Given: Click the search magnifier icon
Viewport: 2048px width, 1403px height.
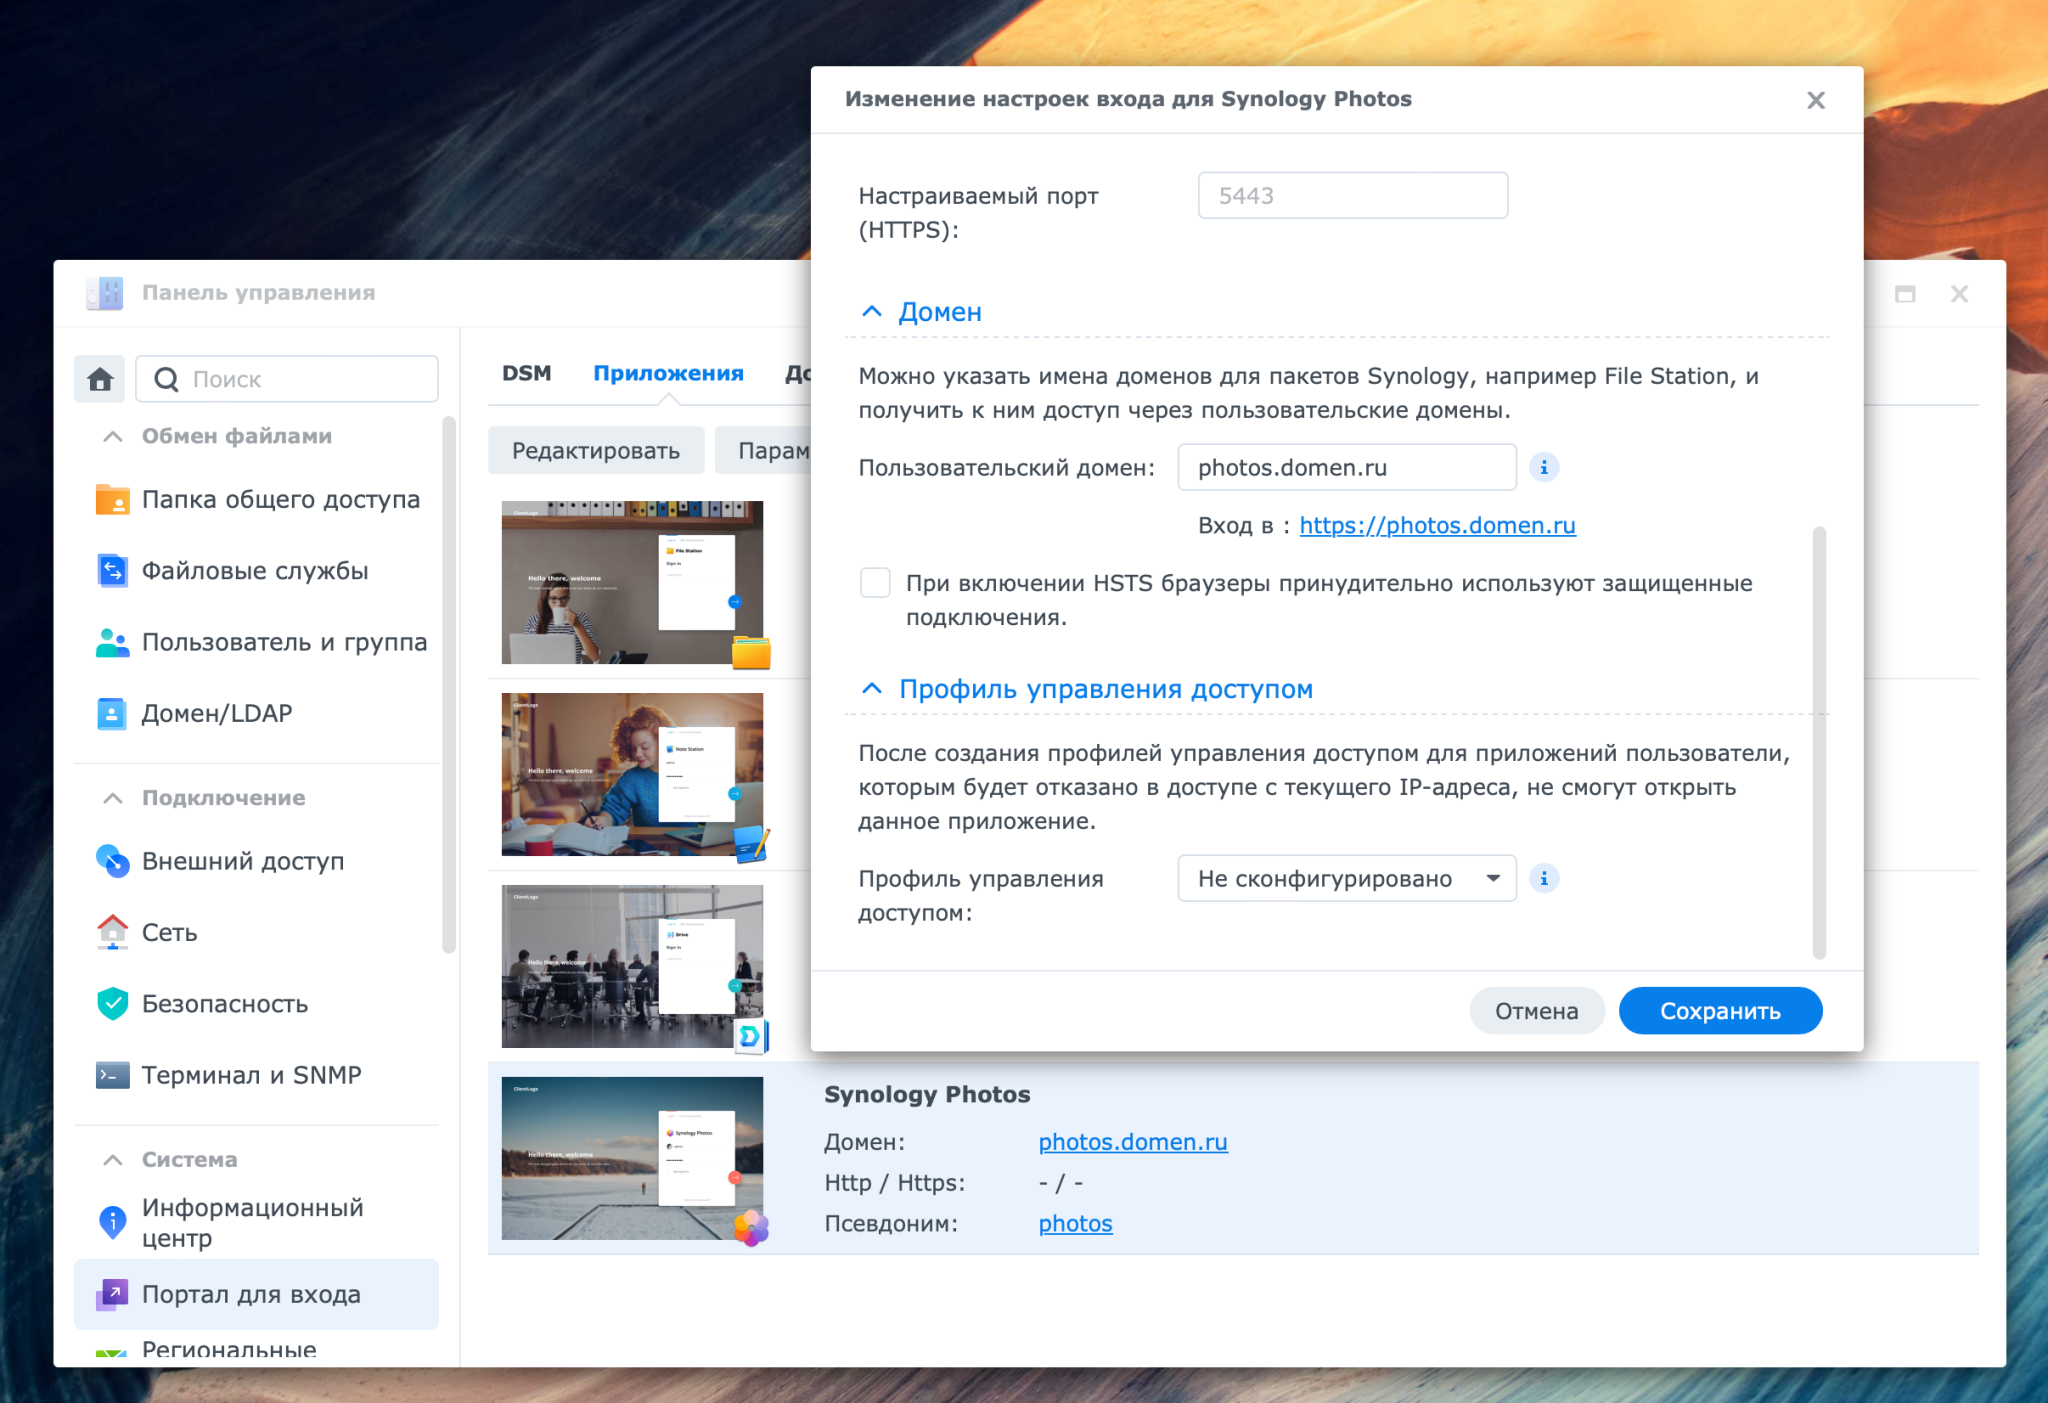Looking at the screenshot, I should coord(166,380).
